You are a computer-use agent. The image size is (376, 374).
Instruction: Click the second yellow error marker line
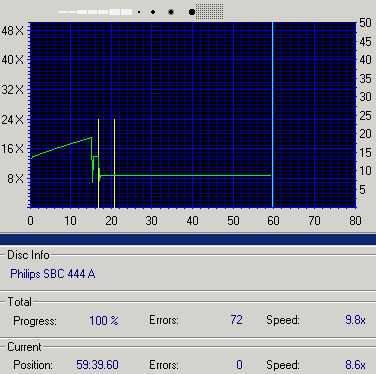(114, 163)
